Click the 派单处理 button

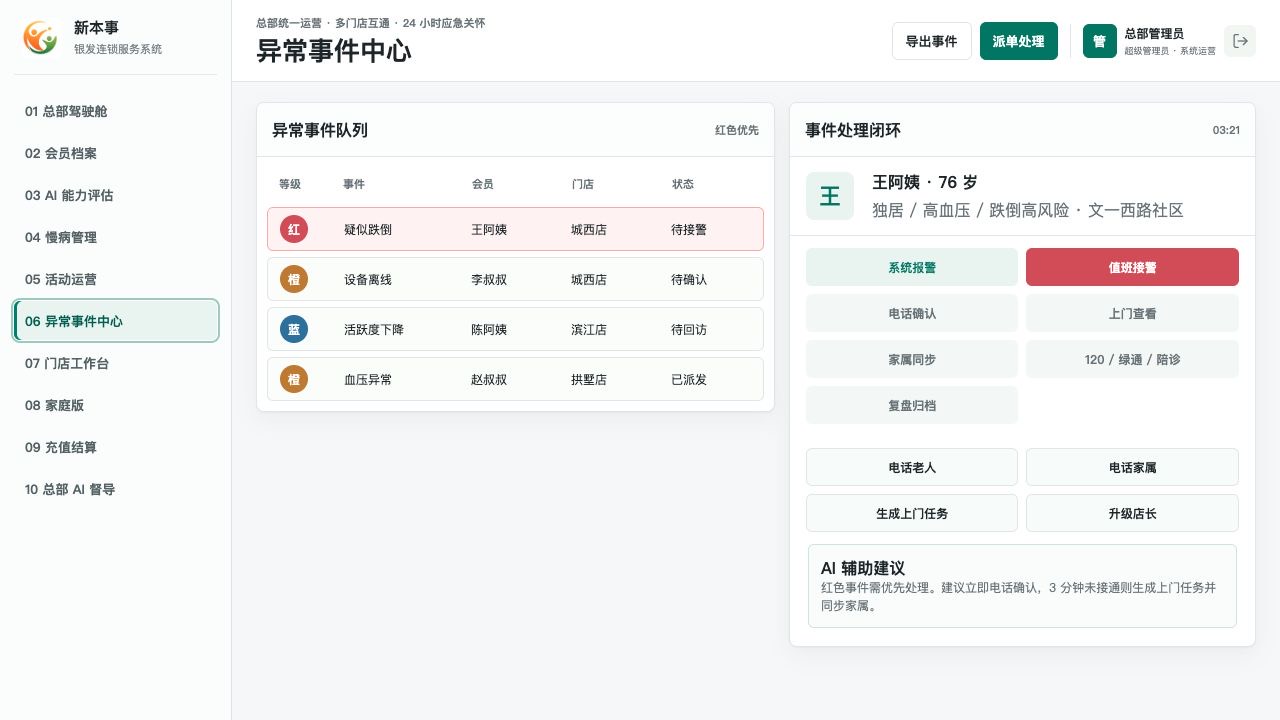pyautogui.click(x=1018, y=41)
